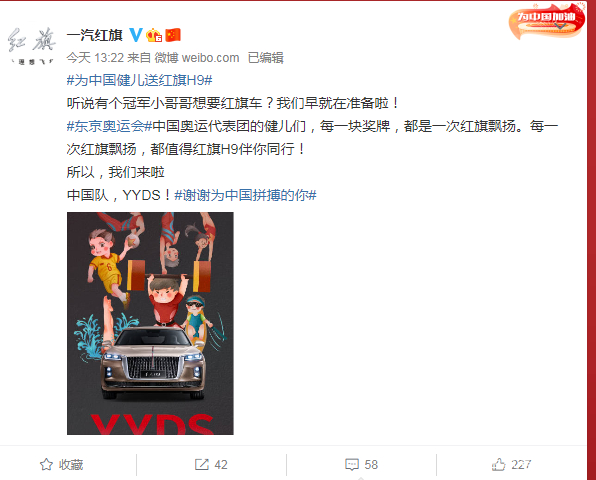Click the blue V verification badge

tap(136, 35)
